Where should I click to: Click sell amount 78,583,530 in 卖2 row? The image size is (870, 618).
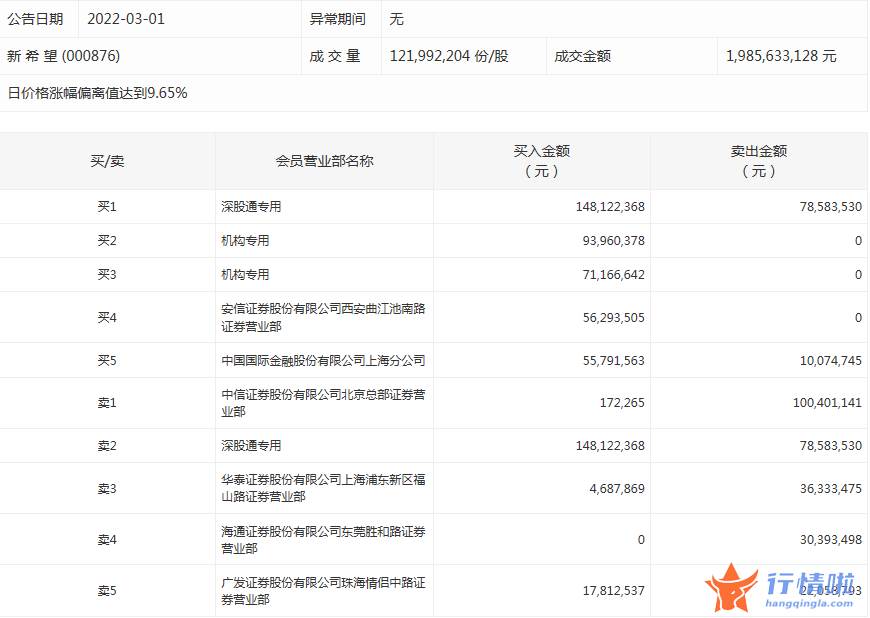(831, 446)
